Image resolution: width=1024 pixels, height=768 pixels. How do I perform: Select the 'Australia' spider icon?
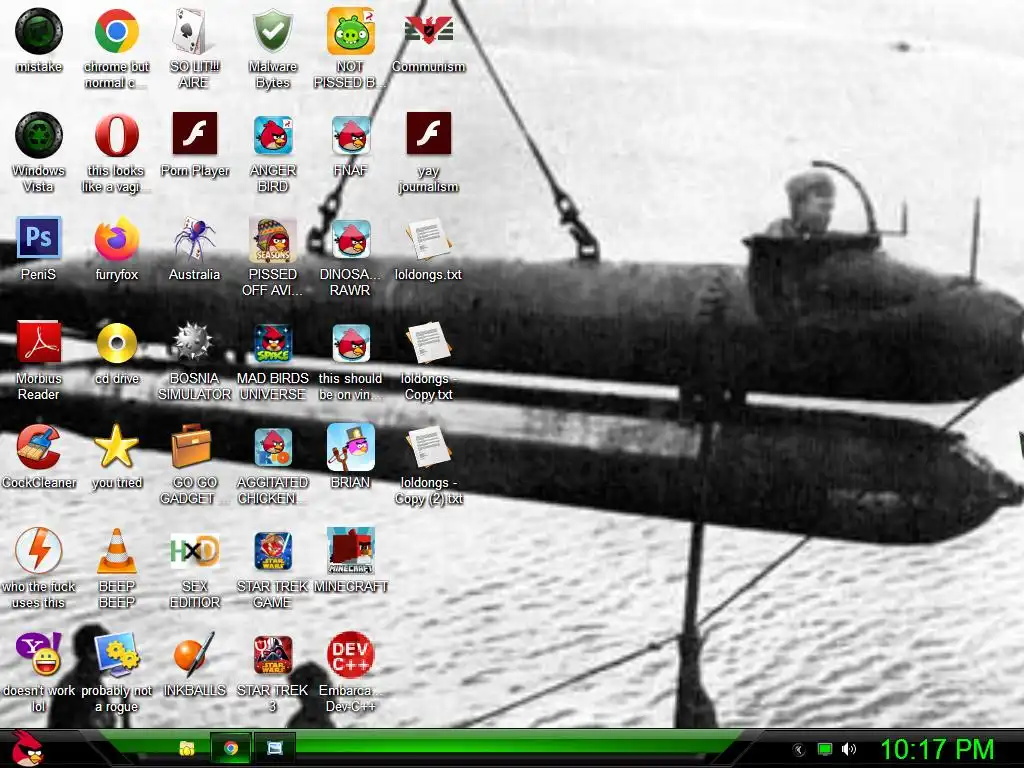[195, 239]
